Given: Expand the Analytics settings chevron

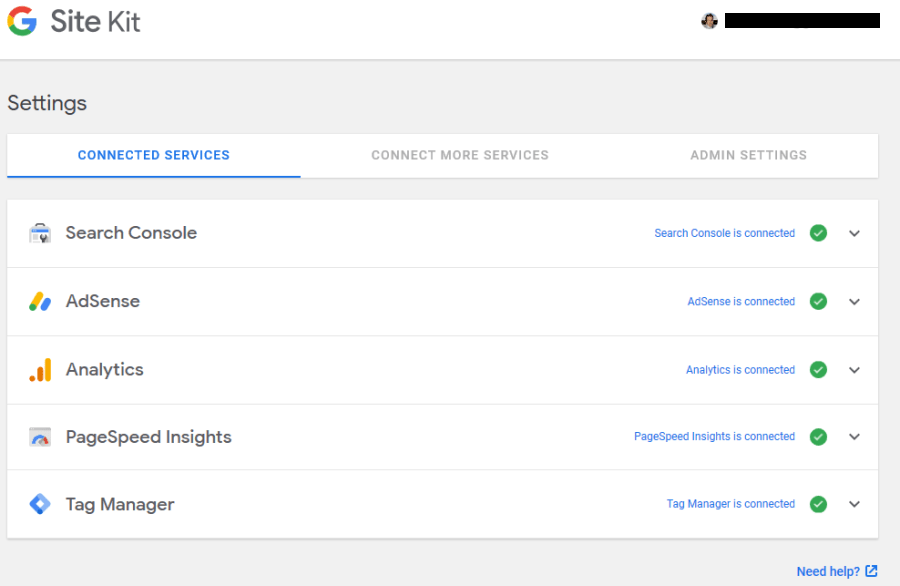Looking at the screenshot, I should [854, 370].
